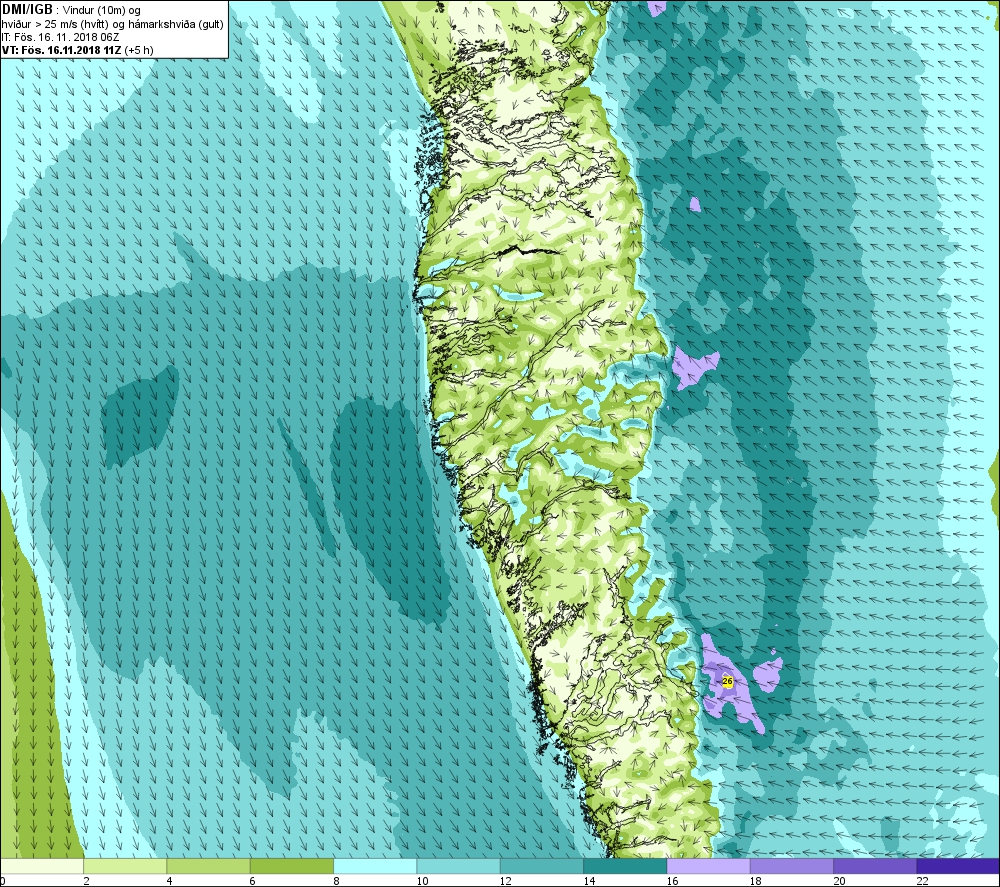Click the medium teal 12–14 scale swatch
The image size is (1000, 887).
coord(541,866)
